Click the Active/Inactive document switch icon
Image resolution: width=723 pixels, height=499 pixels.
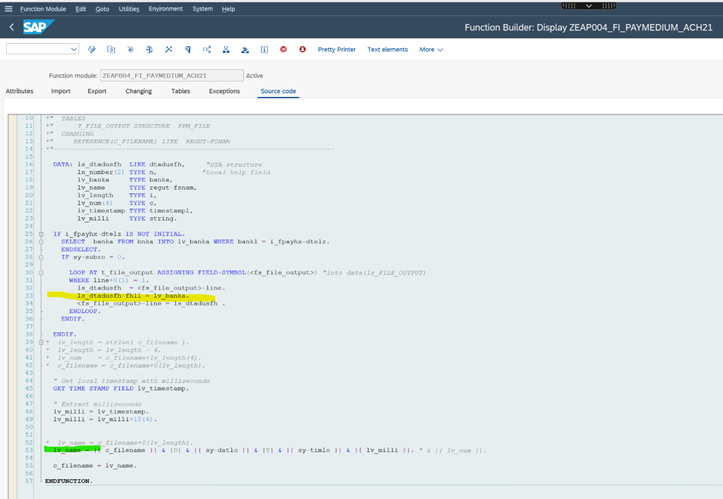(x=111, y=49)
